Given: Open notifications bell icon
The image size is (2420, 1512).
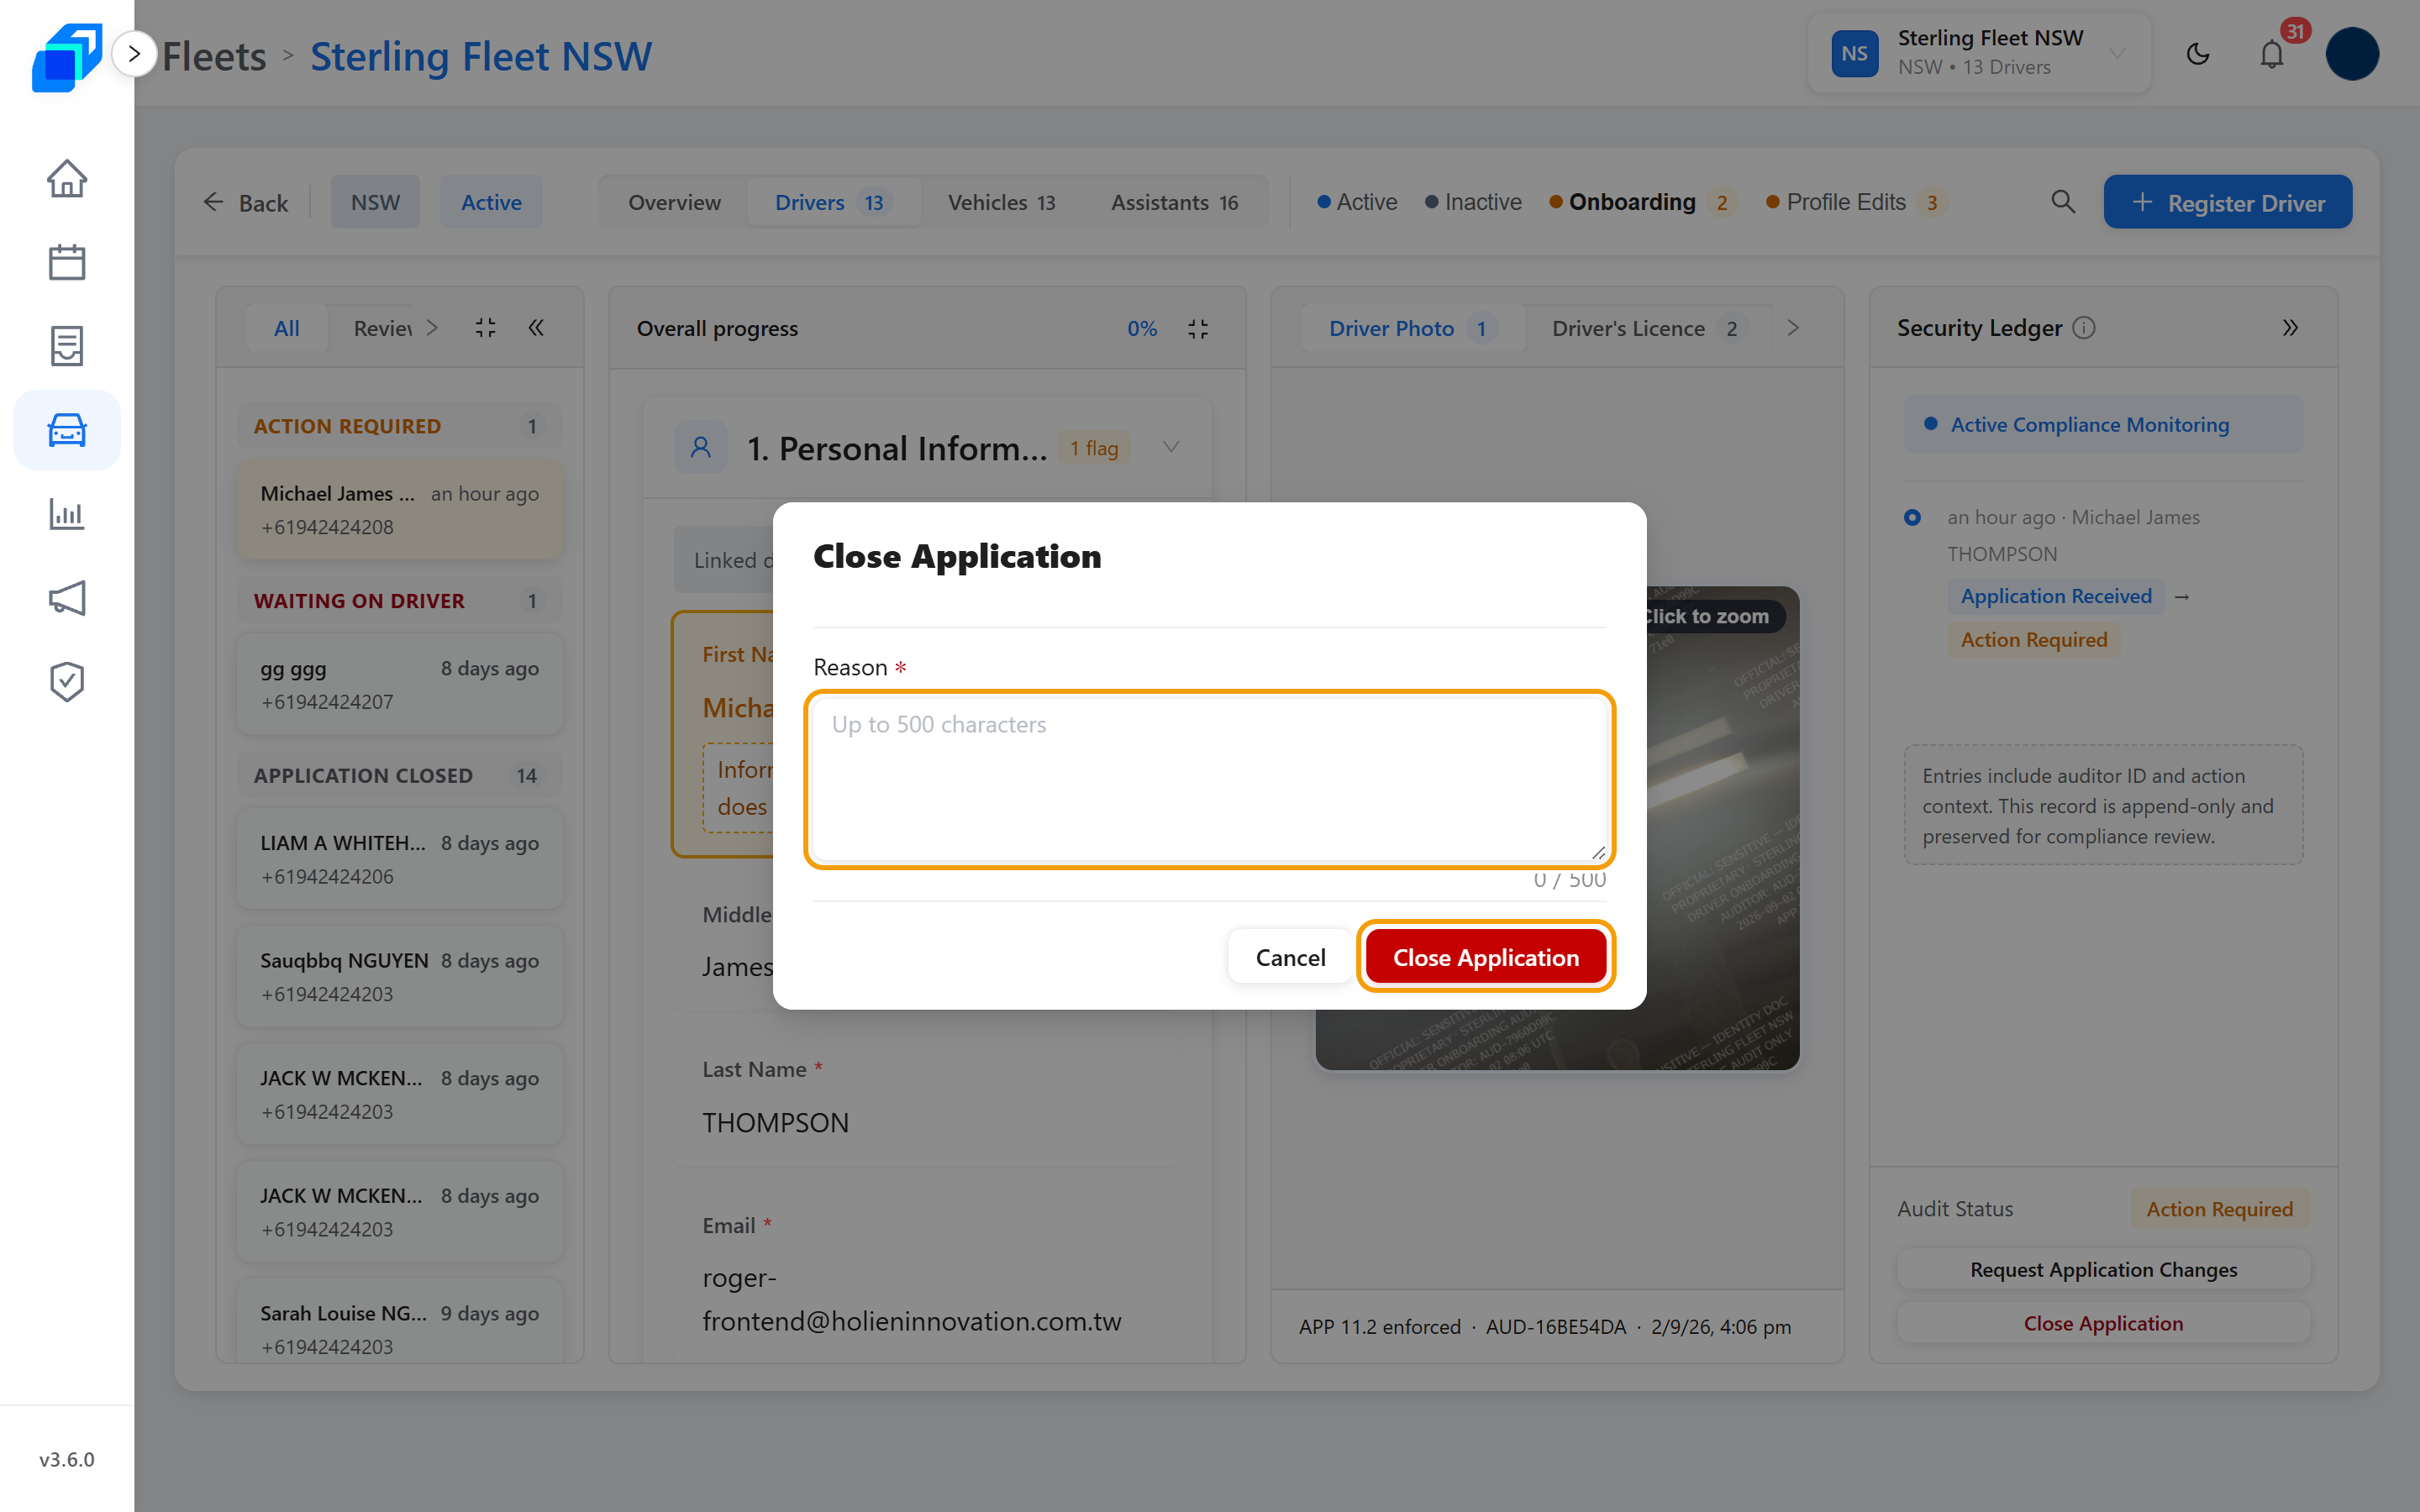Looking at the screenshot, I should pos(2272,54).
